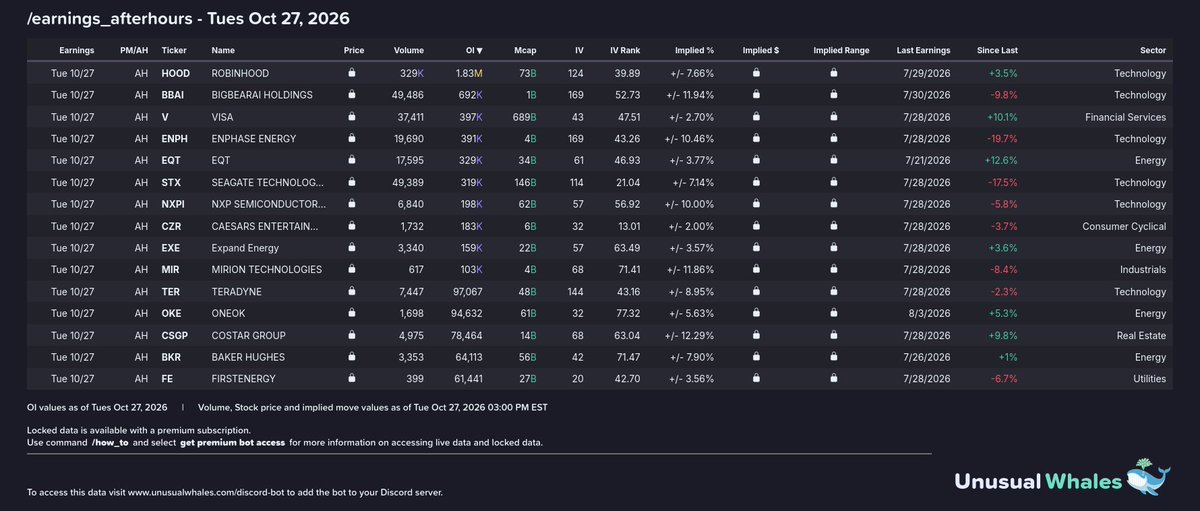The width and height of the screenshot is (1200, 511).
Task: Click the MIRION TECHNOLOGIES name
Action: tap(267, 270)
